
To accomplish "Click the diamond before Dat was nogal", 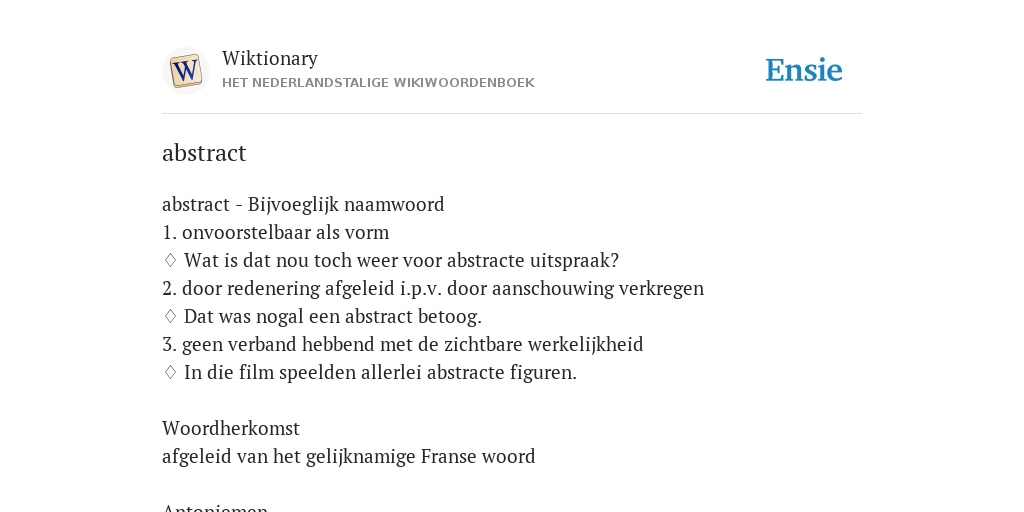I will click(x=170, y=317).
